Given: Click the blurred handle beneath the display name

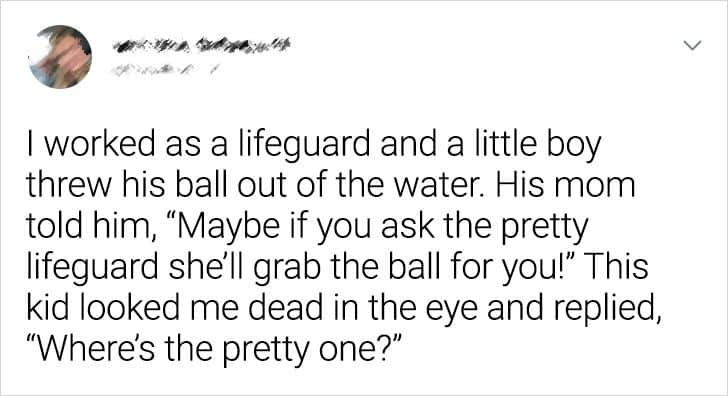Looking at the screenshot, I should point(163,70).
